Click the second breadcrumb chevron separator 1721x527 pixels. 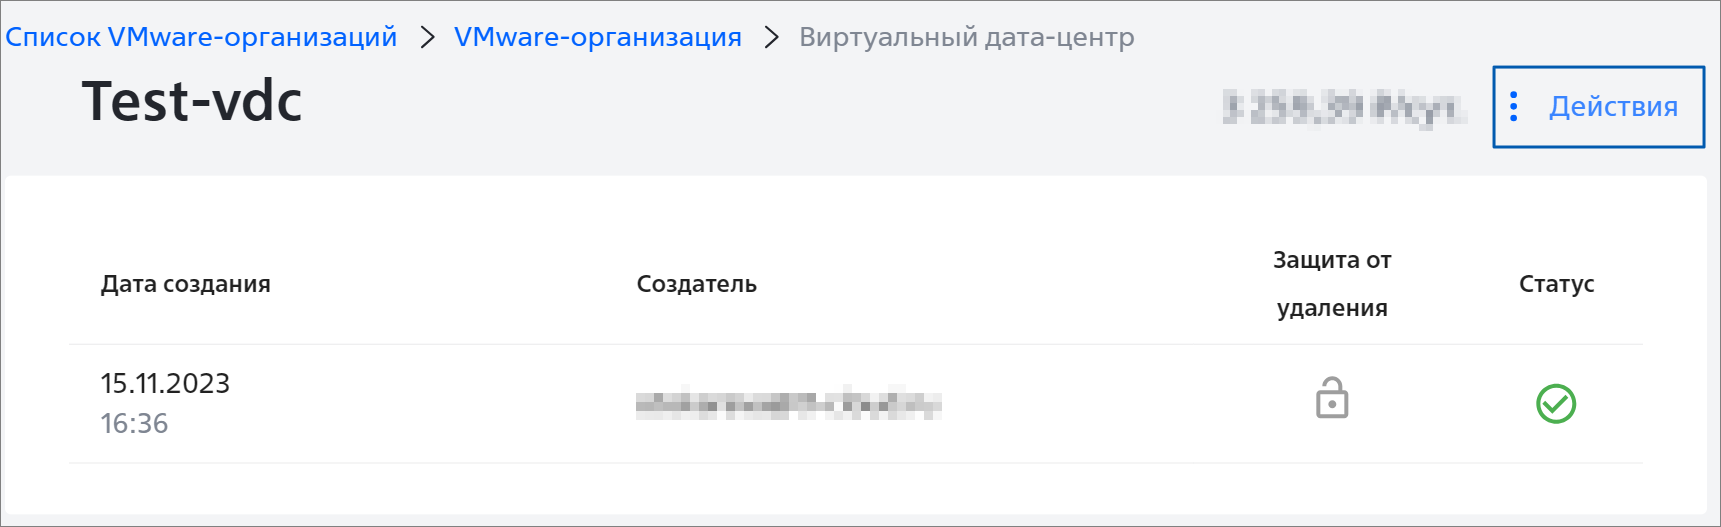771,37
